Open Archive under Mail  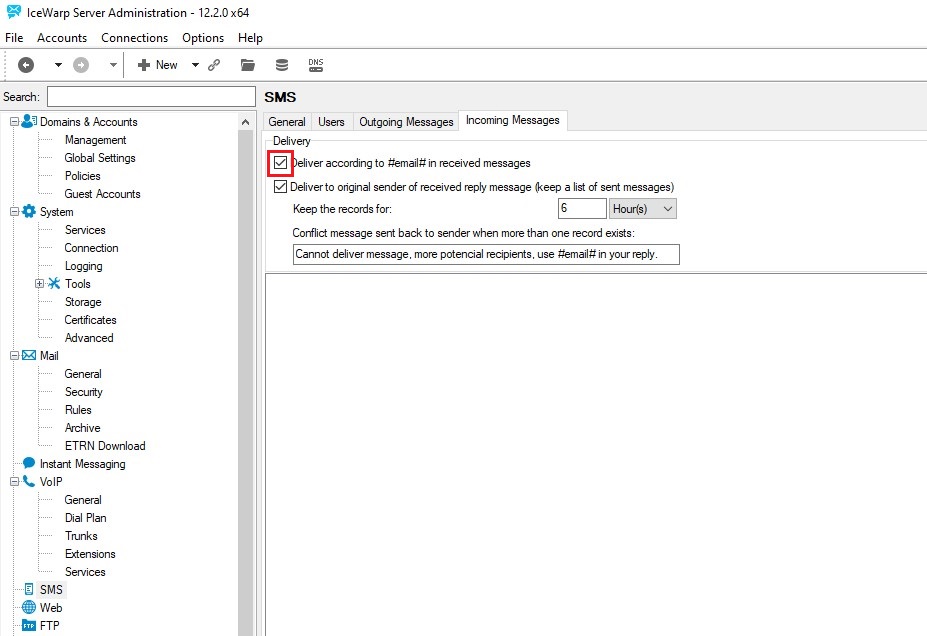[82, 428]
